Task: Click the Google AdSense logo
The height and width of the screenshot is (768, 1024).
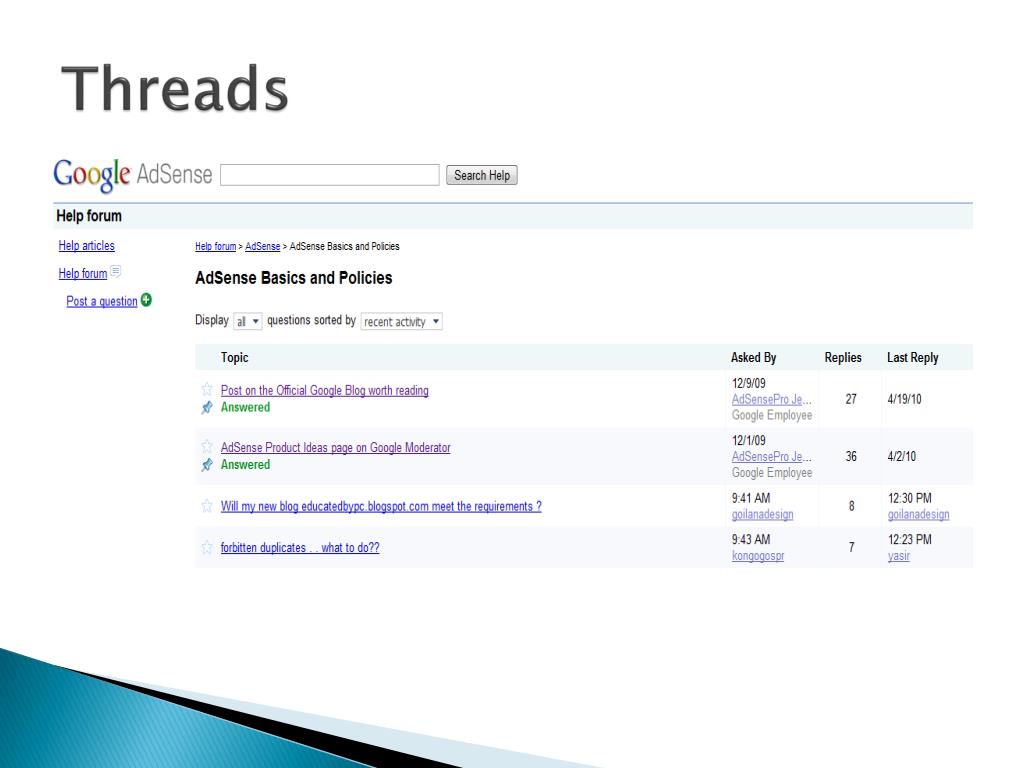Action: click(x=133, y=175)
